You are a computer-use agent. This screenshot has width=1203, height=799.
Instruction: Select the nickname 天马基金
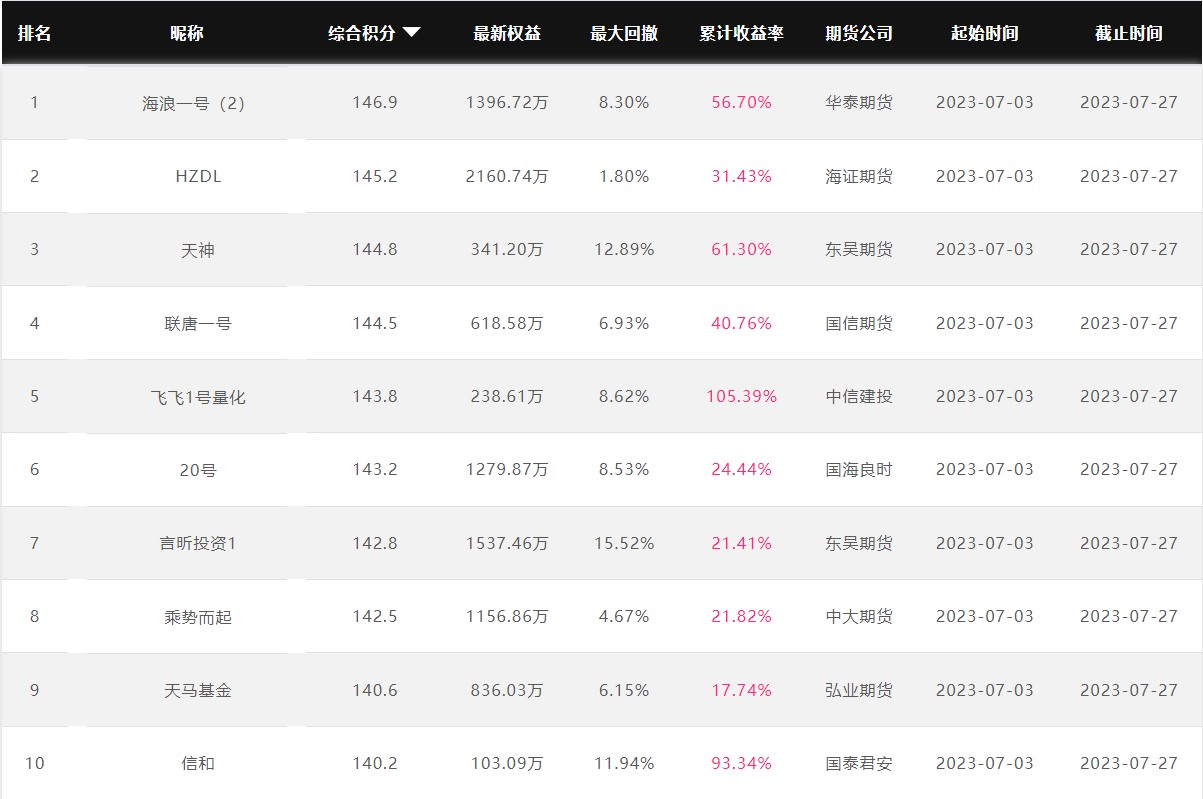pyautogui.click(x=198, y=691)
